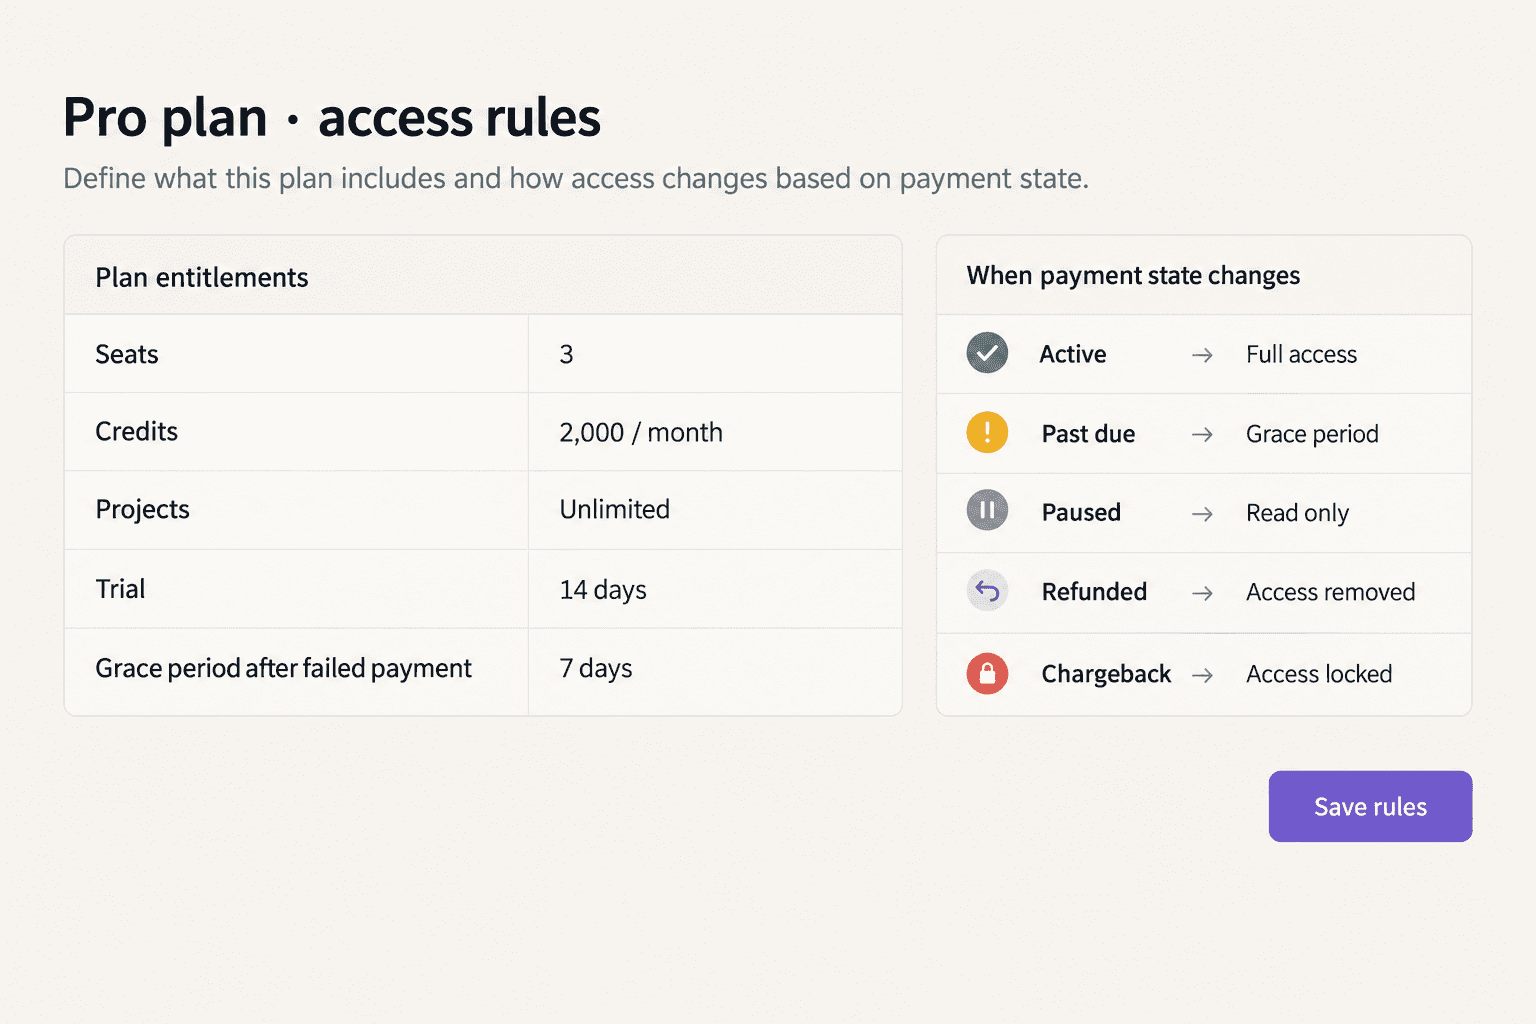Select the Full access outcome

click(x=1301, y=354)
